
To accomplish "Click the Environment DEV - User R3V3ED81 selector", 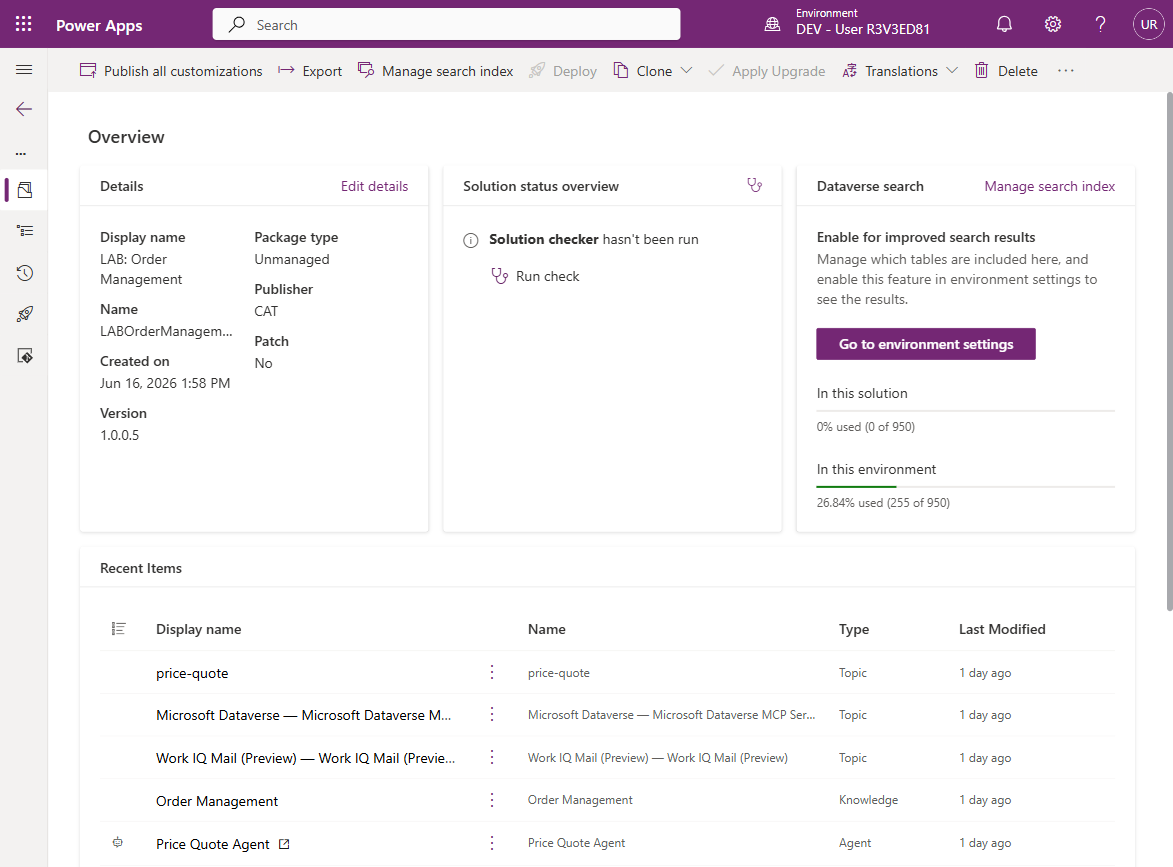I will (x=847, y=22).
